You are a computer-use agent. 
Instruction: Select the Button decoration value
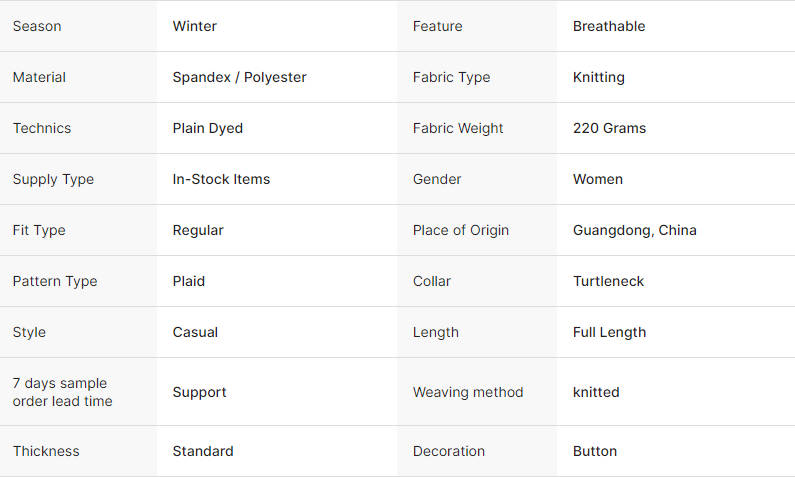coord(595,451)
